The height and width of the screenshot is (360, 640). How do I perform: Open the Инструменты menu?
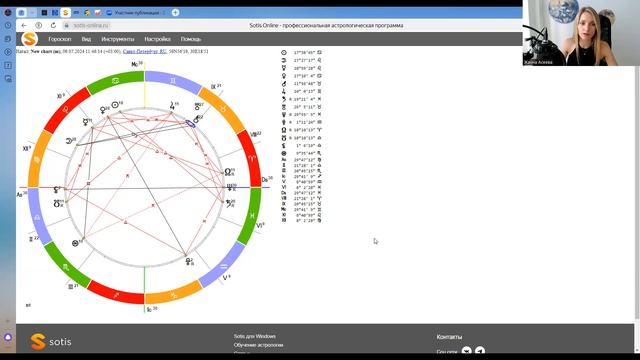118,39
